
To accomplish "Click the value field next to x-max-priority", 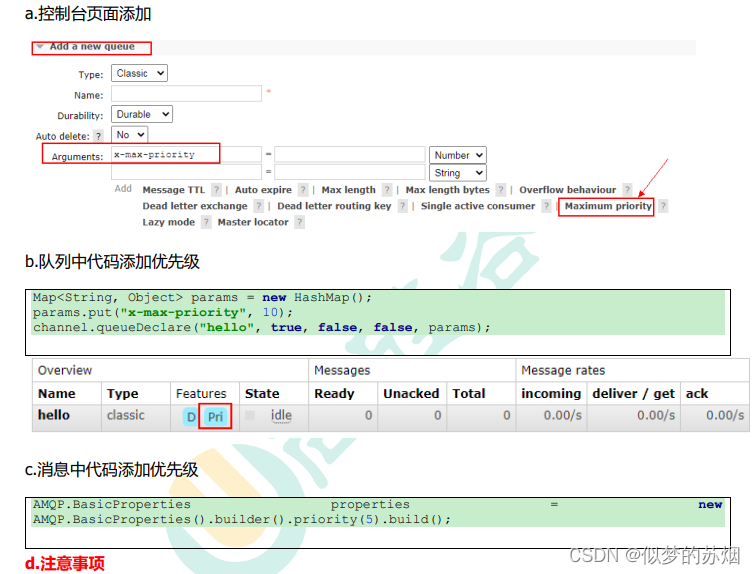I will 350,155.
